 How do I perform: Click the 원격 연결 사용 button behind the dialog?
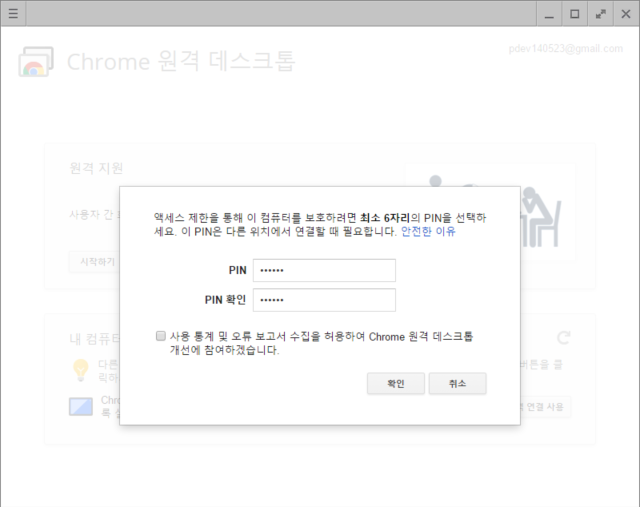click(x=545, y=407)
